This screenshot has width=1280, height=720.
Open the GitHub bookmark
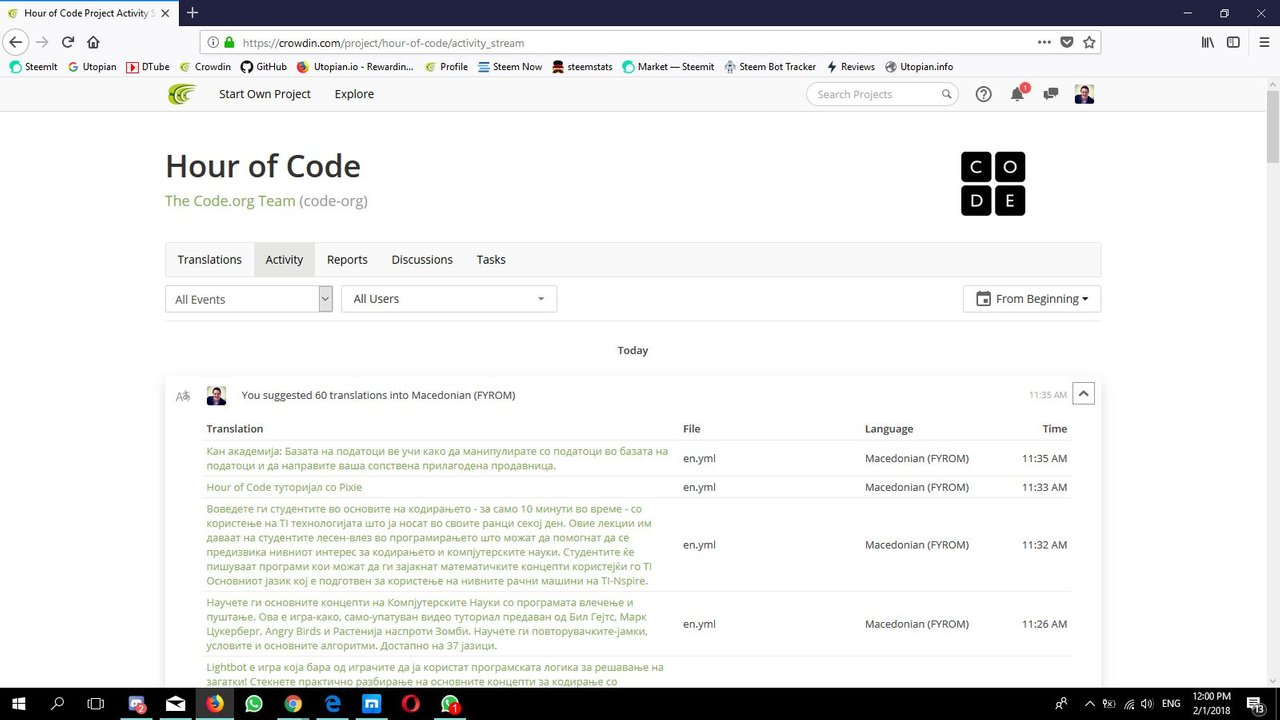click(264, 67)
